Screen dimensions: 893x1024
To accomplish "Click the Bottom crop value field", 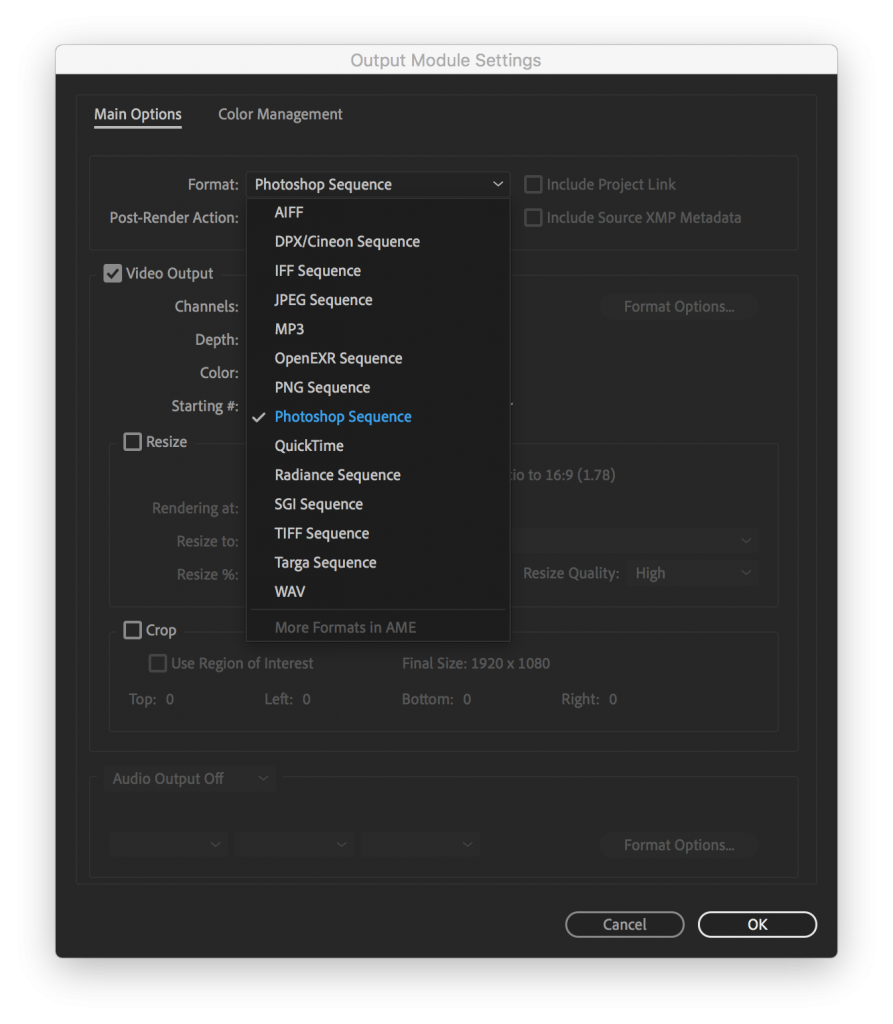I will [467, 699].
